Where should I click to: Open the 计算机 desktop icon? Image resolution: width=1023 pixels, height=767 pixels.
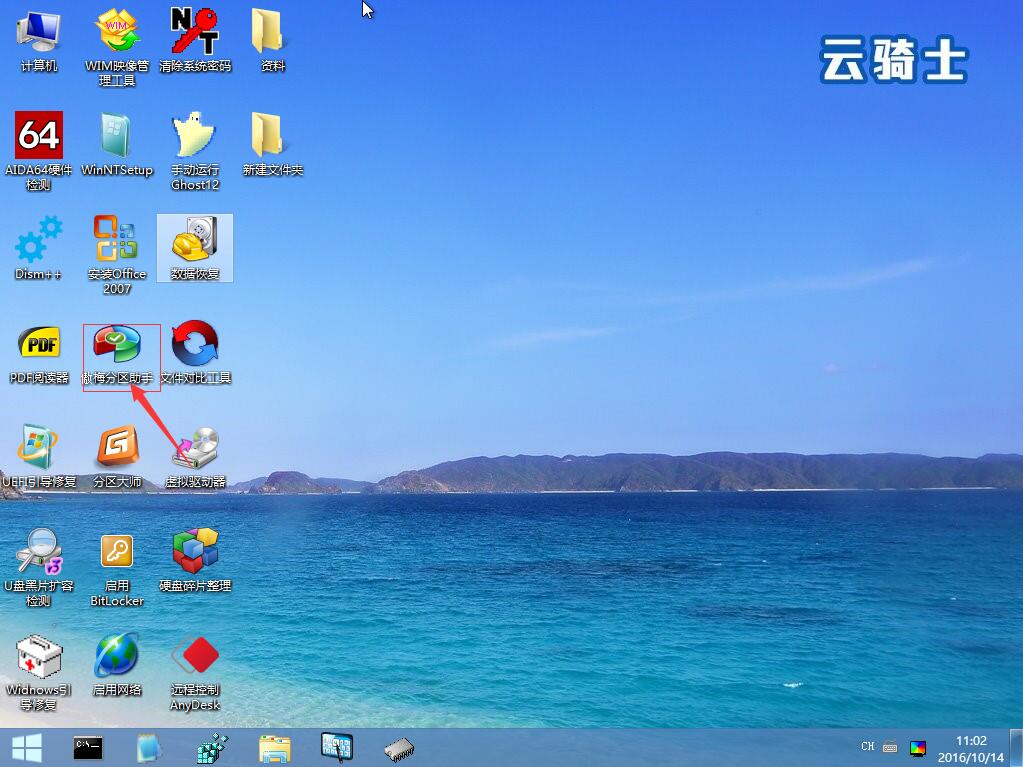pos(38,40)
